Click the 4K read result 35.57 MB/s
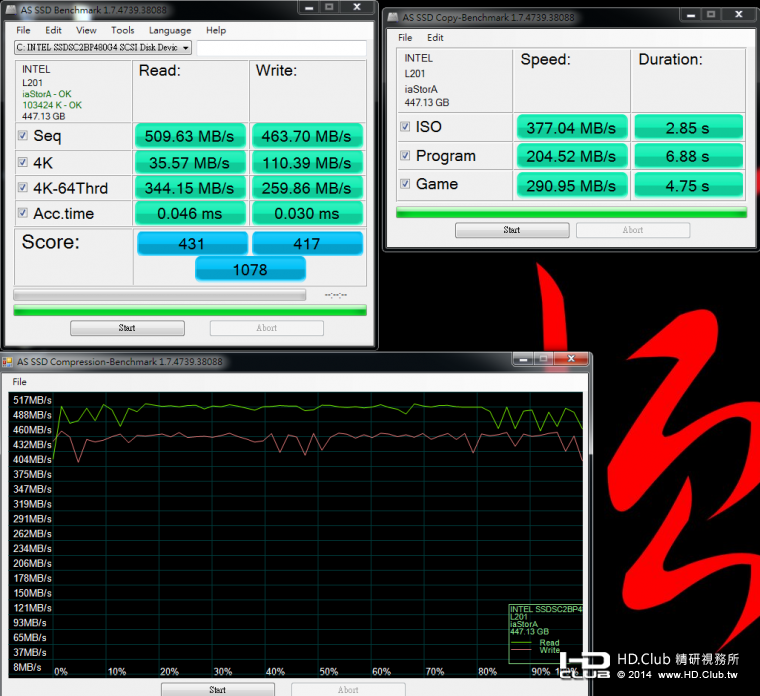The height and width of the screenshot is (696, 760). [190, 163]
